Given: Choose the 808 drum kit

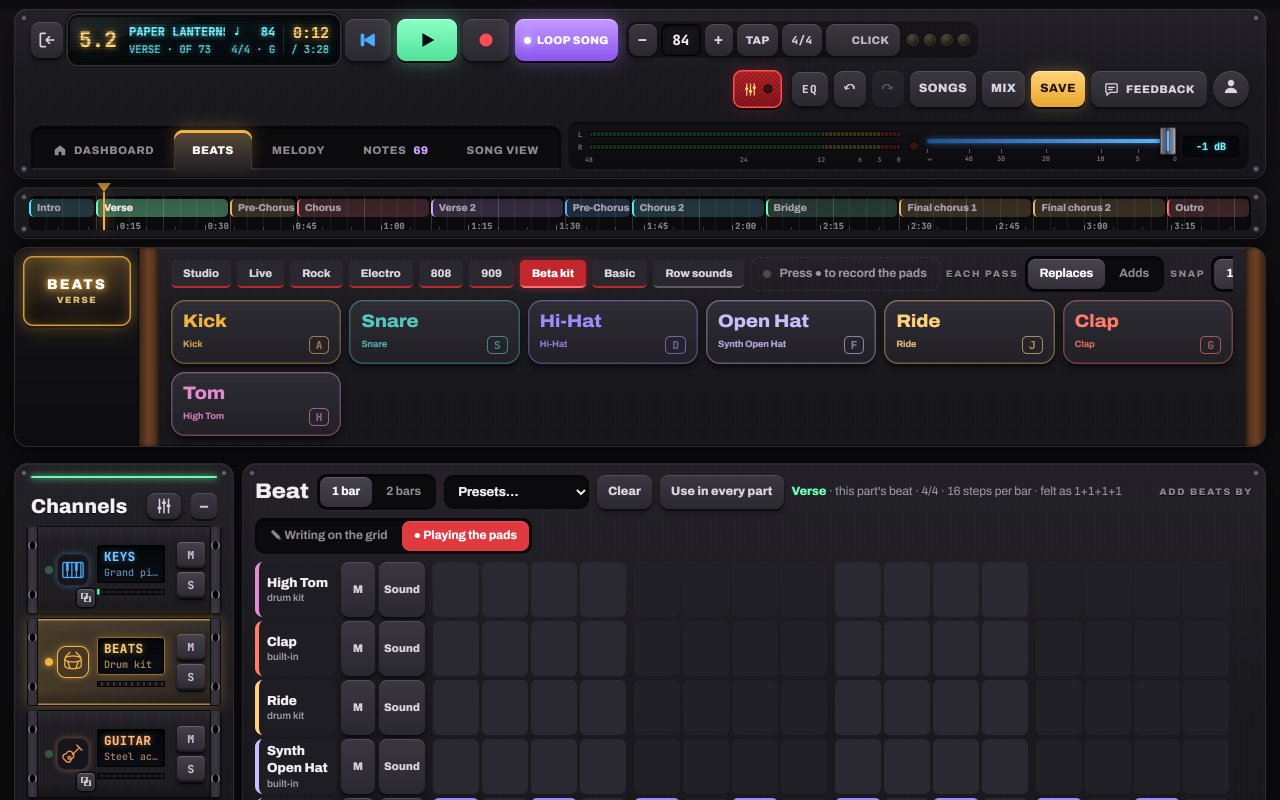Looking at the screenshot, I should (x=441, y=273).
